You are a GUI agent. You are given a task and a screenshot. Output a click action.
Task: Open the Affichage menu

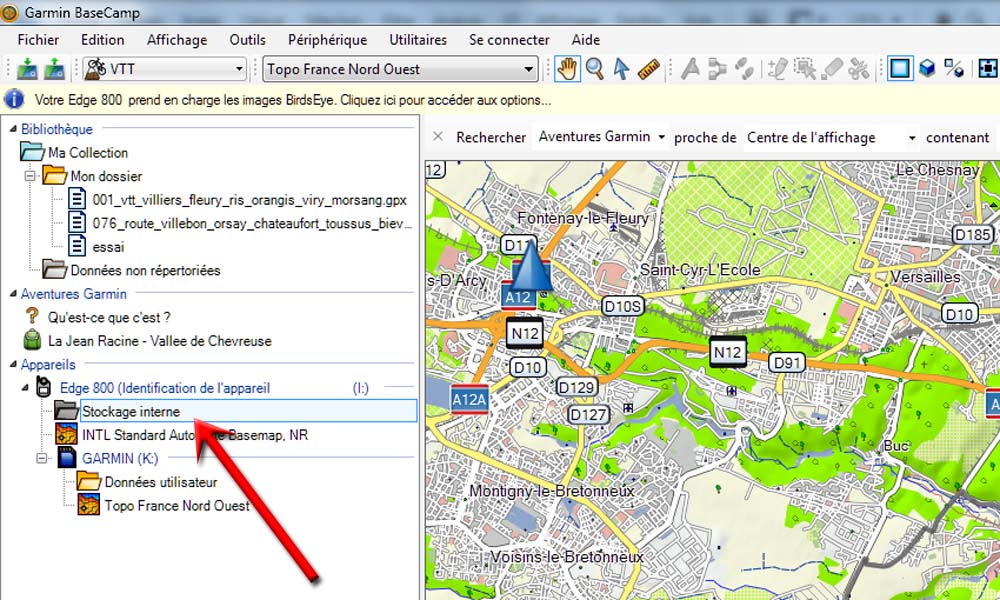point(177,40)
